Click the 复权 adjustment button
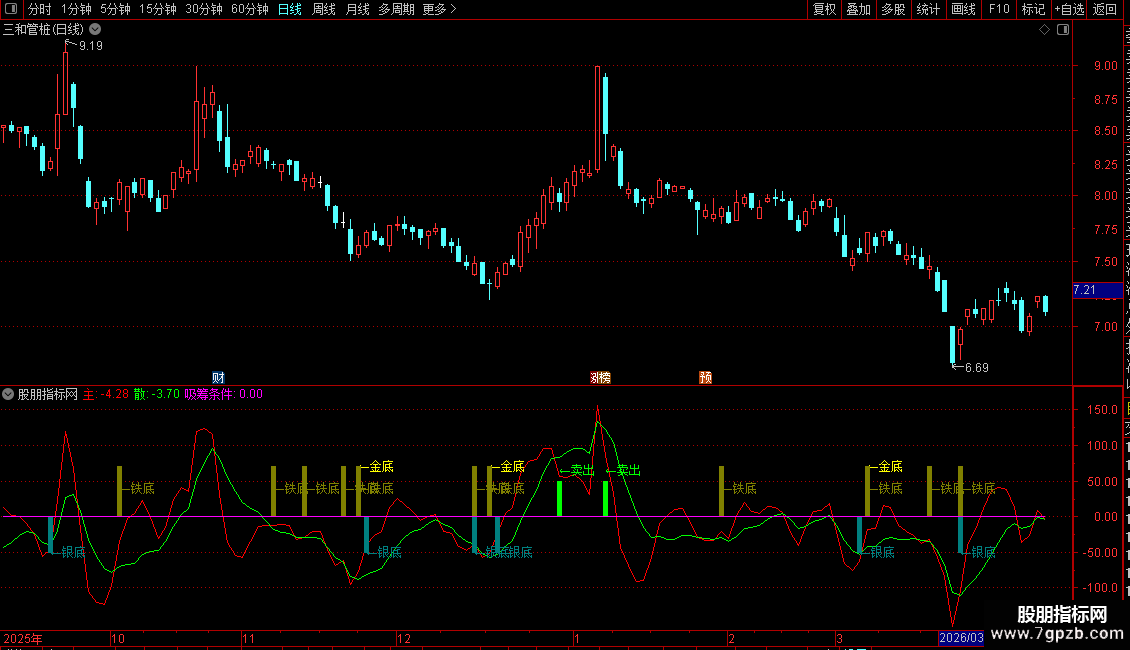The height and width of the screenshot is (650, 1130). point(824,9)
